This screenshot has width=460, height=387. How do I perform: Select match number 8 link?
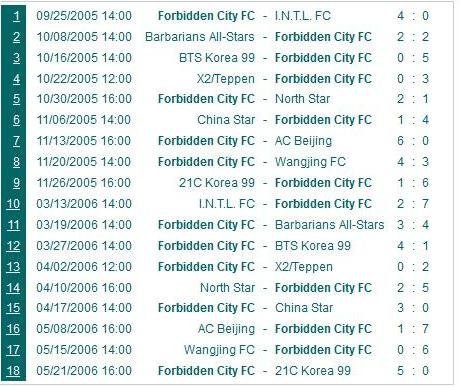coord(16,162)
